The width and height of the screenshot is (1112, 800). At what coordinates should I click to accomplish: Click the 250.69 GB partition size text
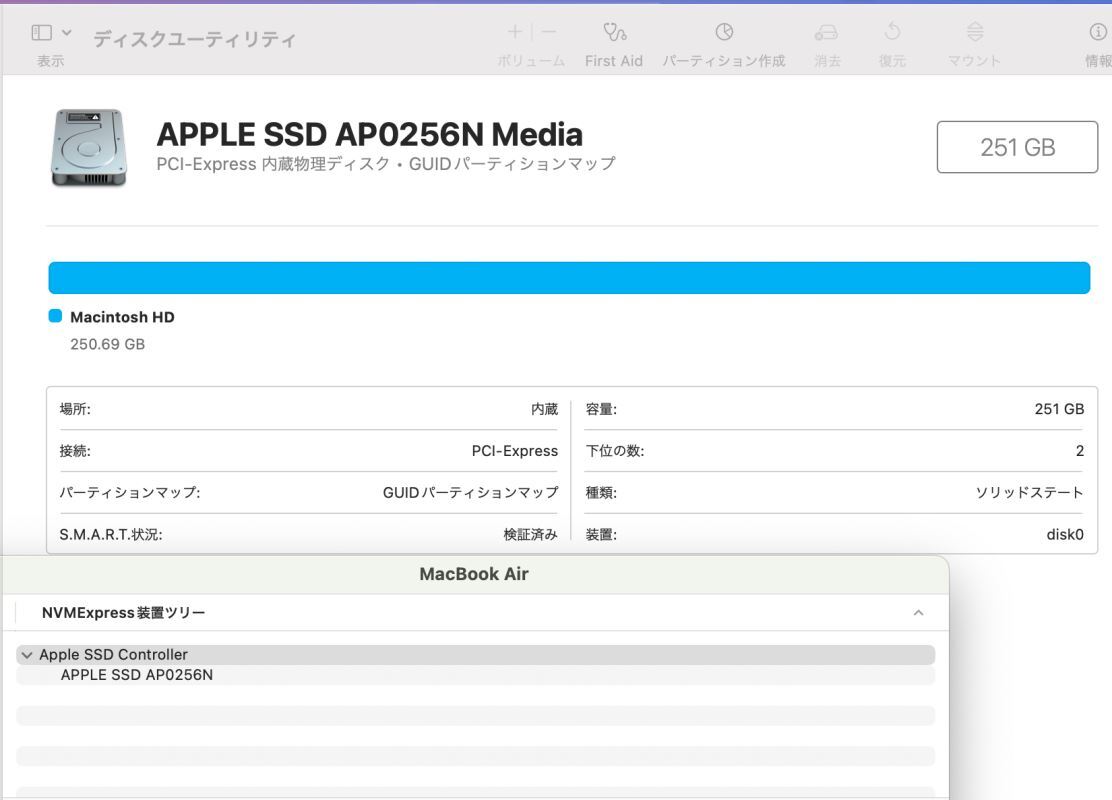pyautogui.click(x=107, y=344)
